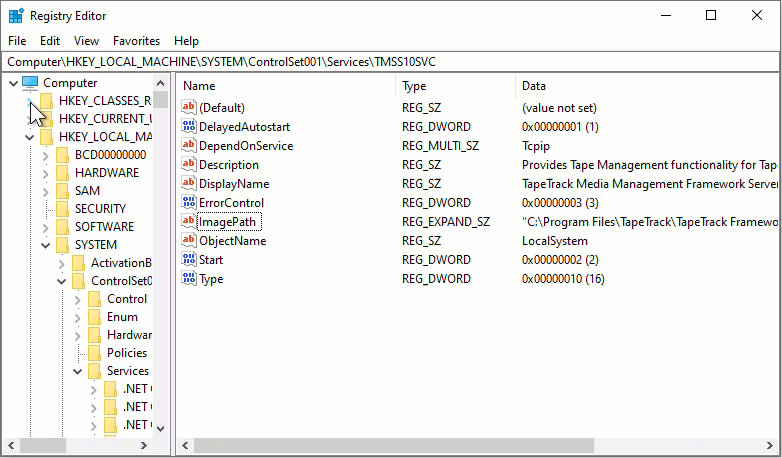Open the Favorites menu
The width and height of the screenshot is (782, 458).
136,41
